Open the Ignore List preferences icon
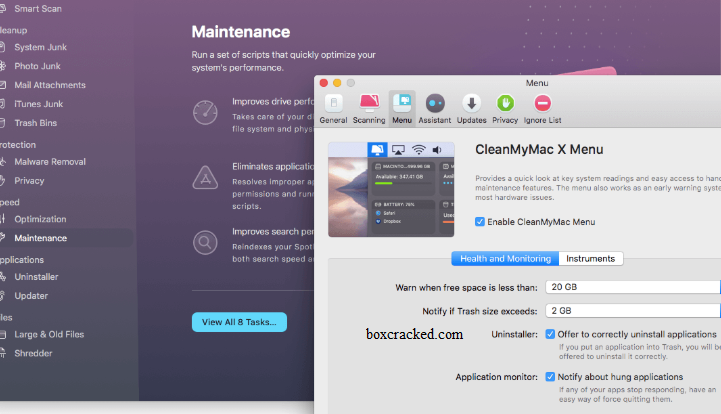 [x=543, y=103]
